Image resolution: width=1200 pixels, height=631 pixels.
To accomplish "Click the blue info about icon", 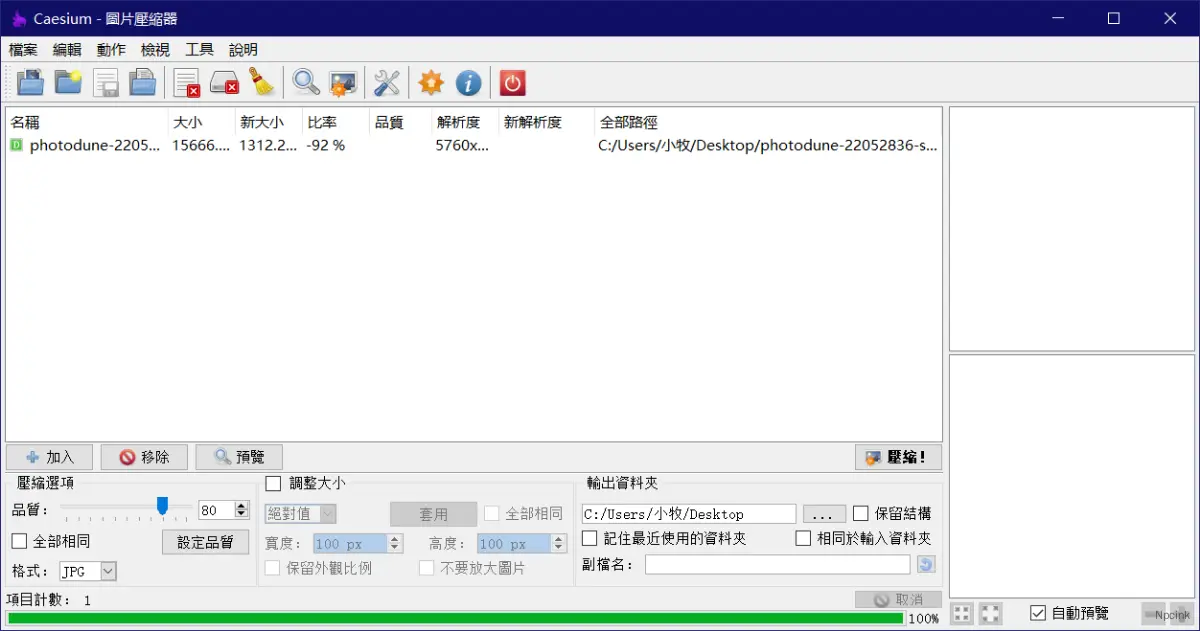I will tap(468, 83).
